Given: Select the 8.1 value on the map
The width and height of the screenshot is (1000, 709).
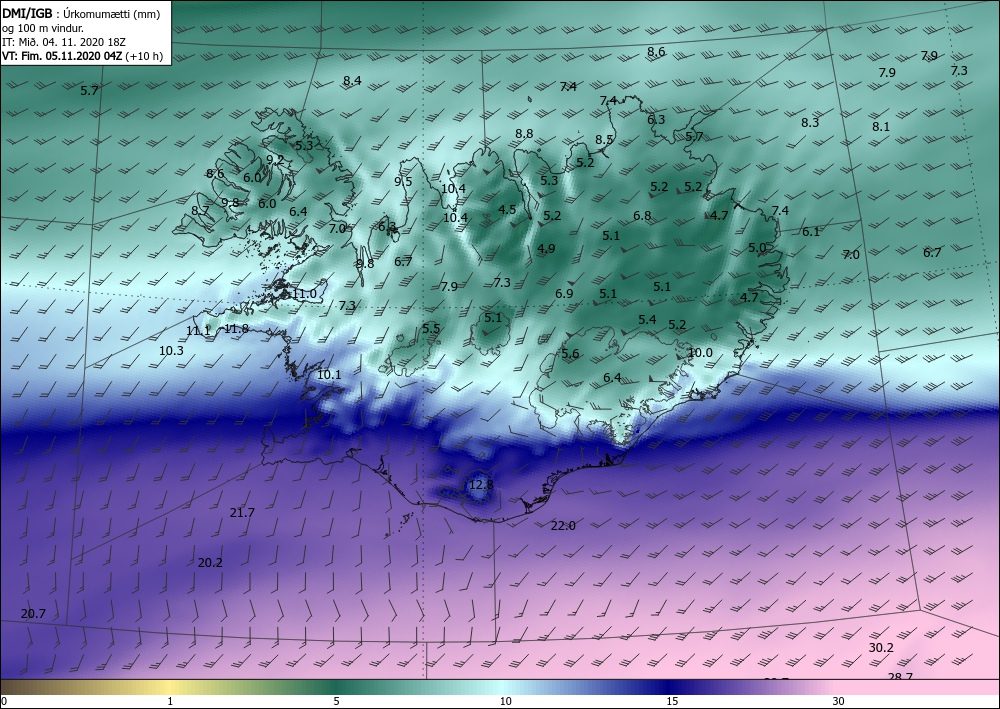Looking at the screenshot, I should [881, 126].
